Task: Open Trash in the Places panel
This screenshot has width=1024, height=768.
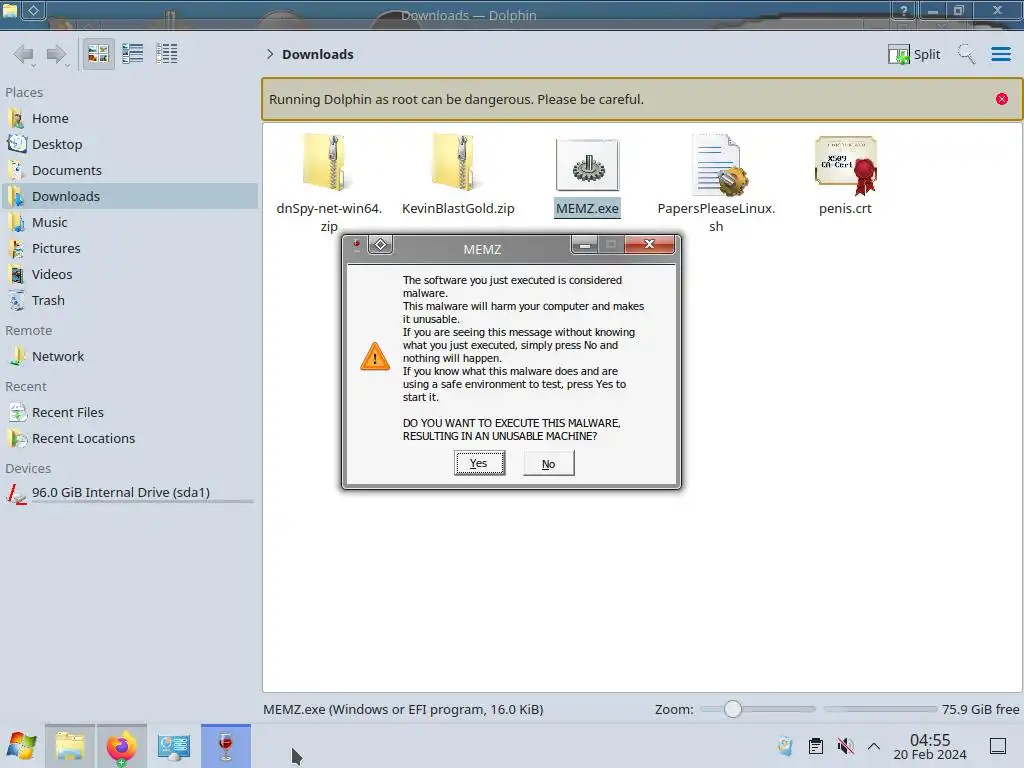Action: (x=129, y=300)
